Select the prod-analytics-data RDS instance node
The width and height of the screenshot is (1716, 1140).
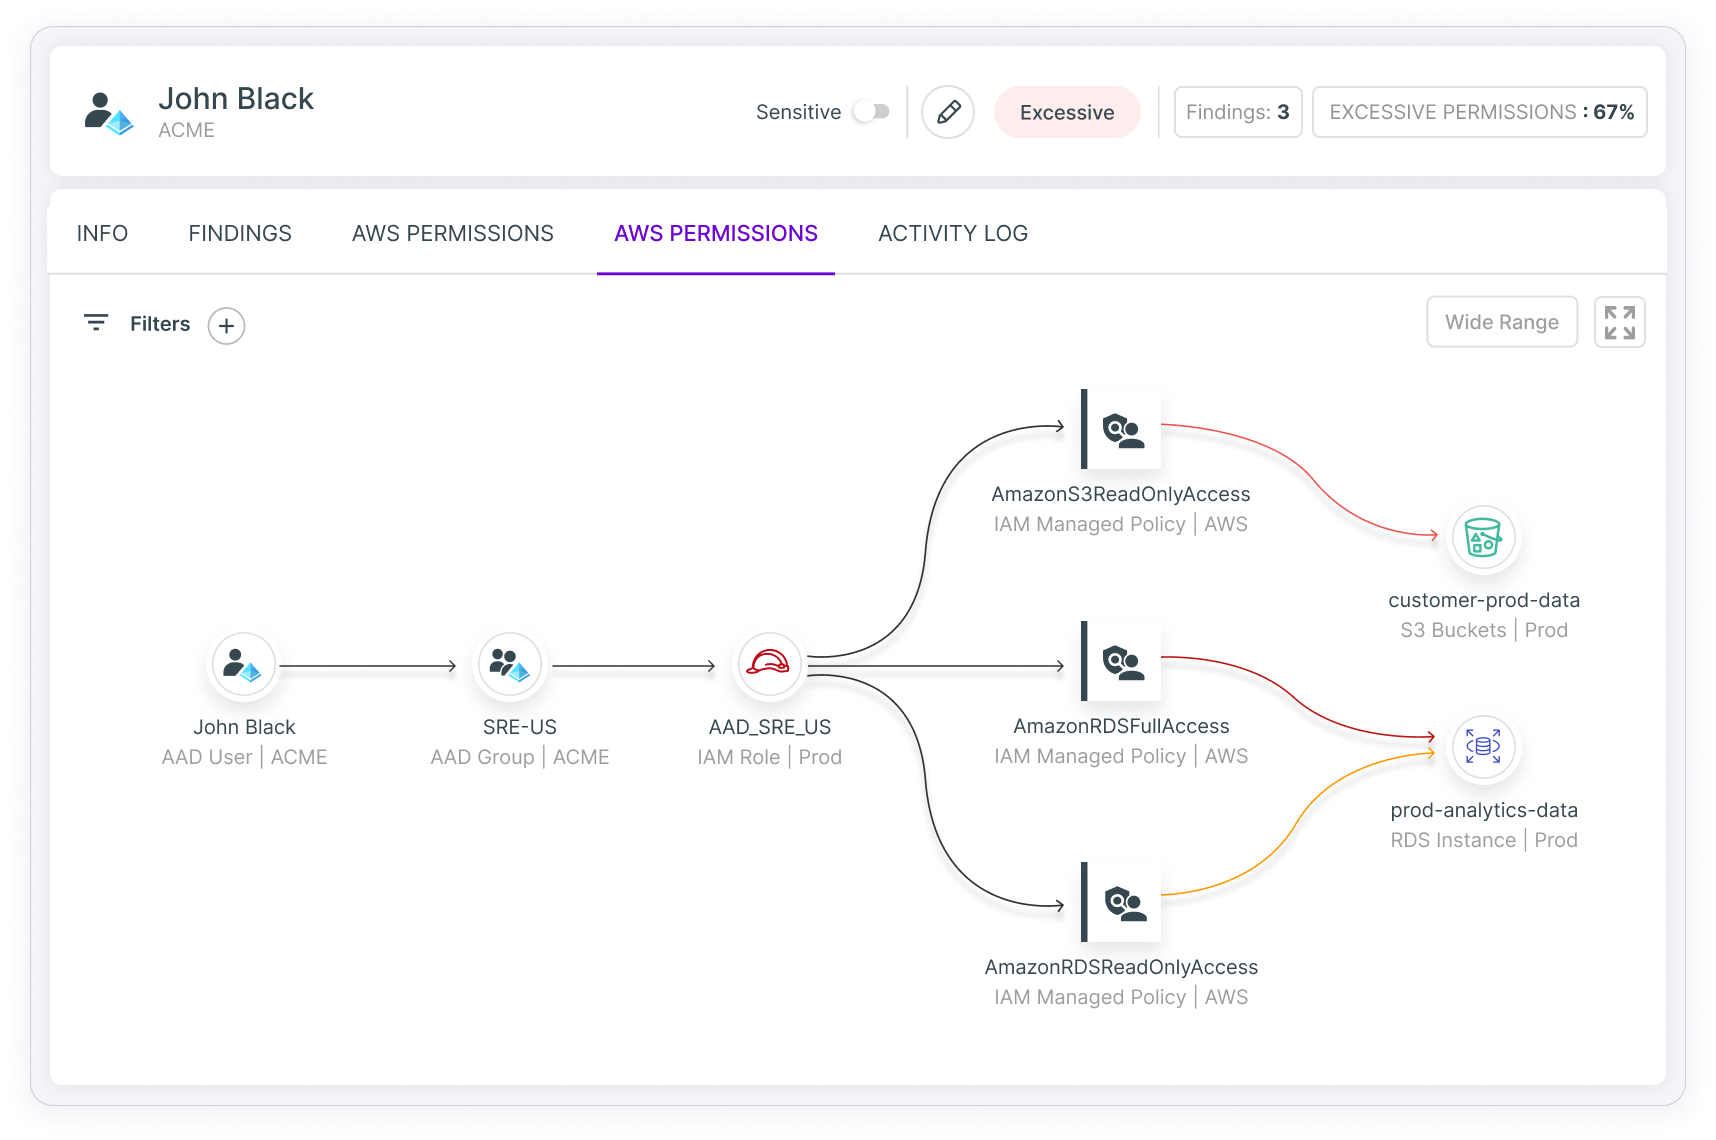coord(1483,747)
